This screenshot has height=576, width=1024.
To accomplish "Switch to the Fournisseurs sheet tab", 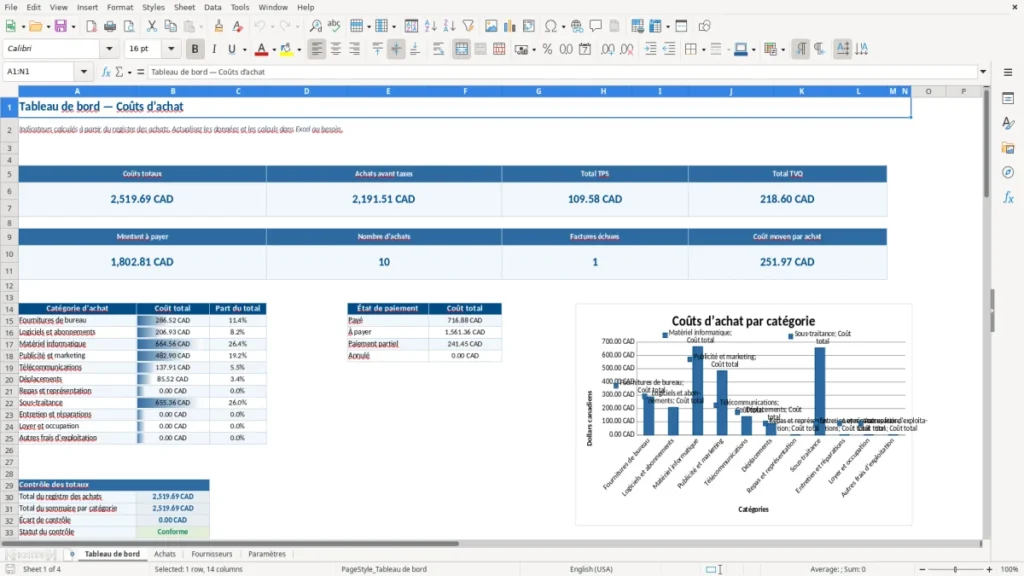I will (x=212, y=554).
